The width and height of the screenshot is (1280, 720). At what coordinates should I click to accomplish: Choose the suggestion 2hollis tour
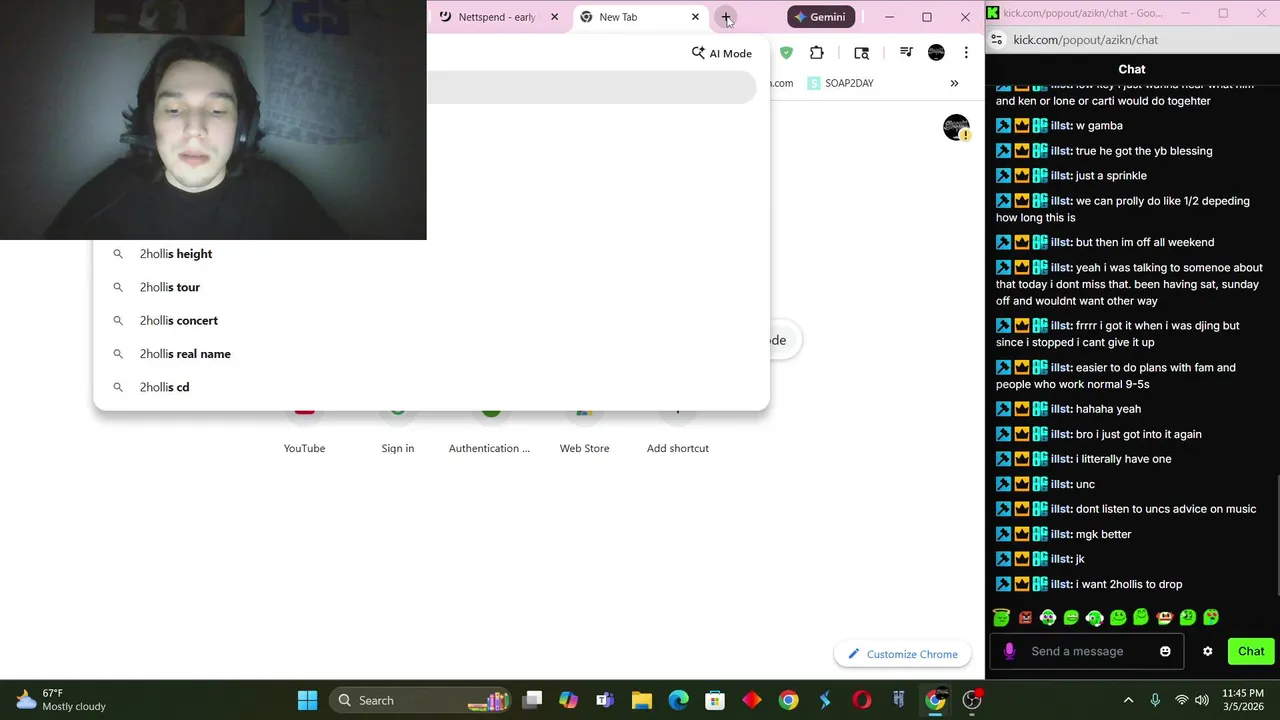pos(431,287)
